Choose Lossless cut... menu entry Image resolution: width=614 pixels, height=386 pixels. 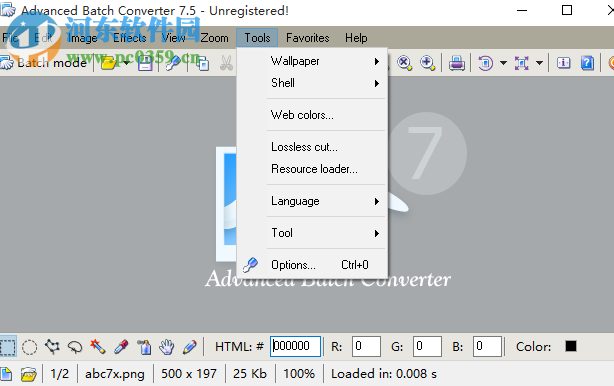coord(312,147)
